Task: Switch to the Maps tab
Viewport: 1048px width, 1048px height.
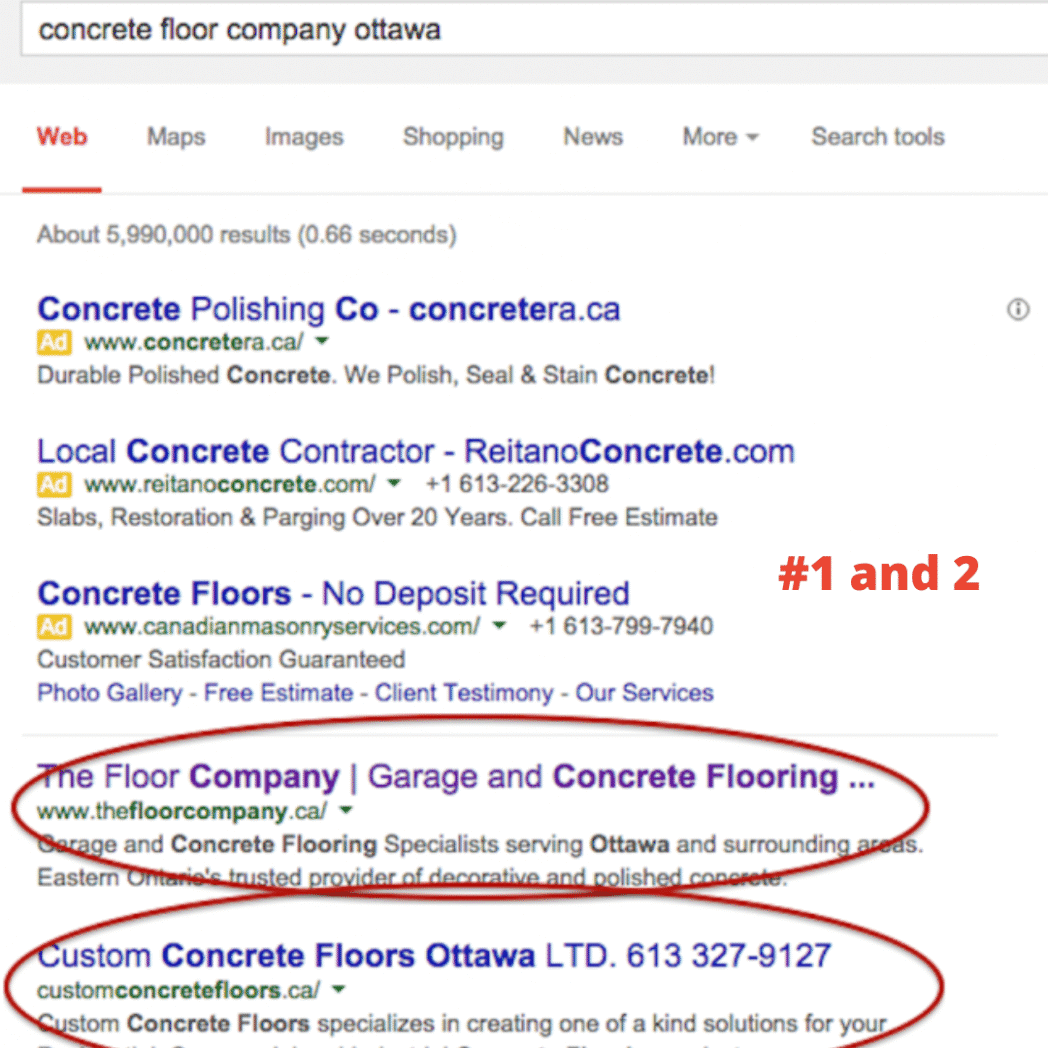Action: [176, 137]
